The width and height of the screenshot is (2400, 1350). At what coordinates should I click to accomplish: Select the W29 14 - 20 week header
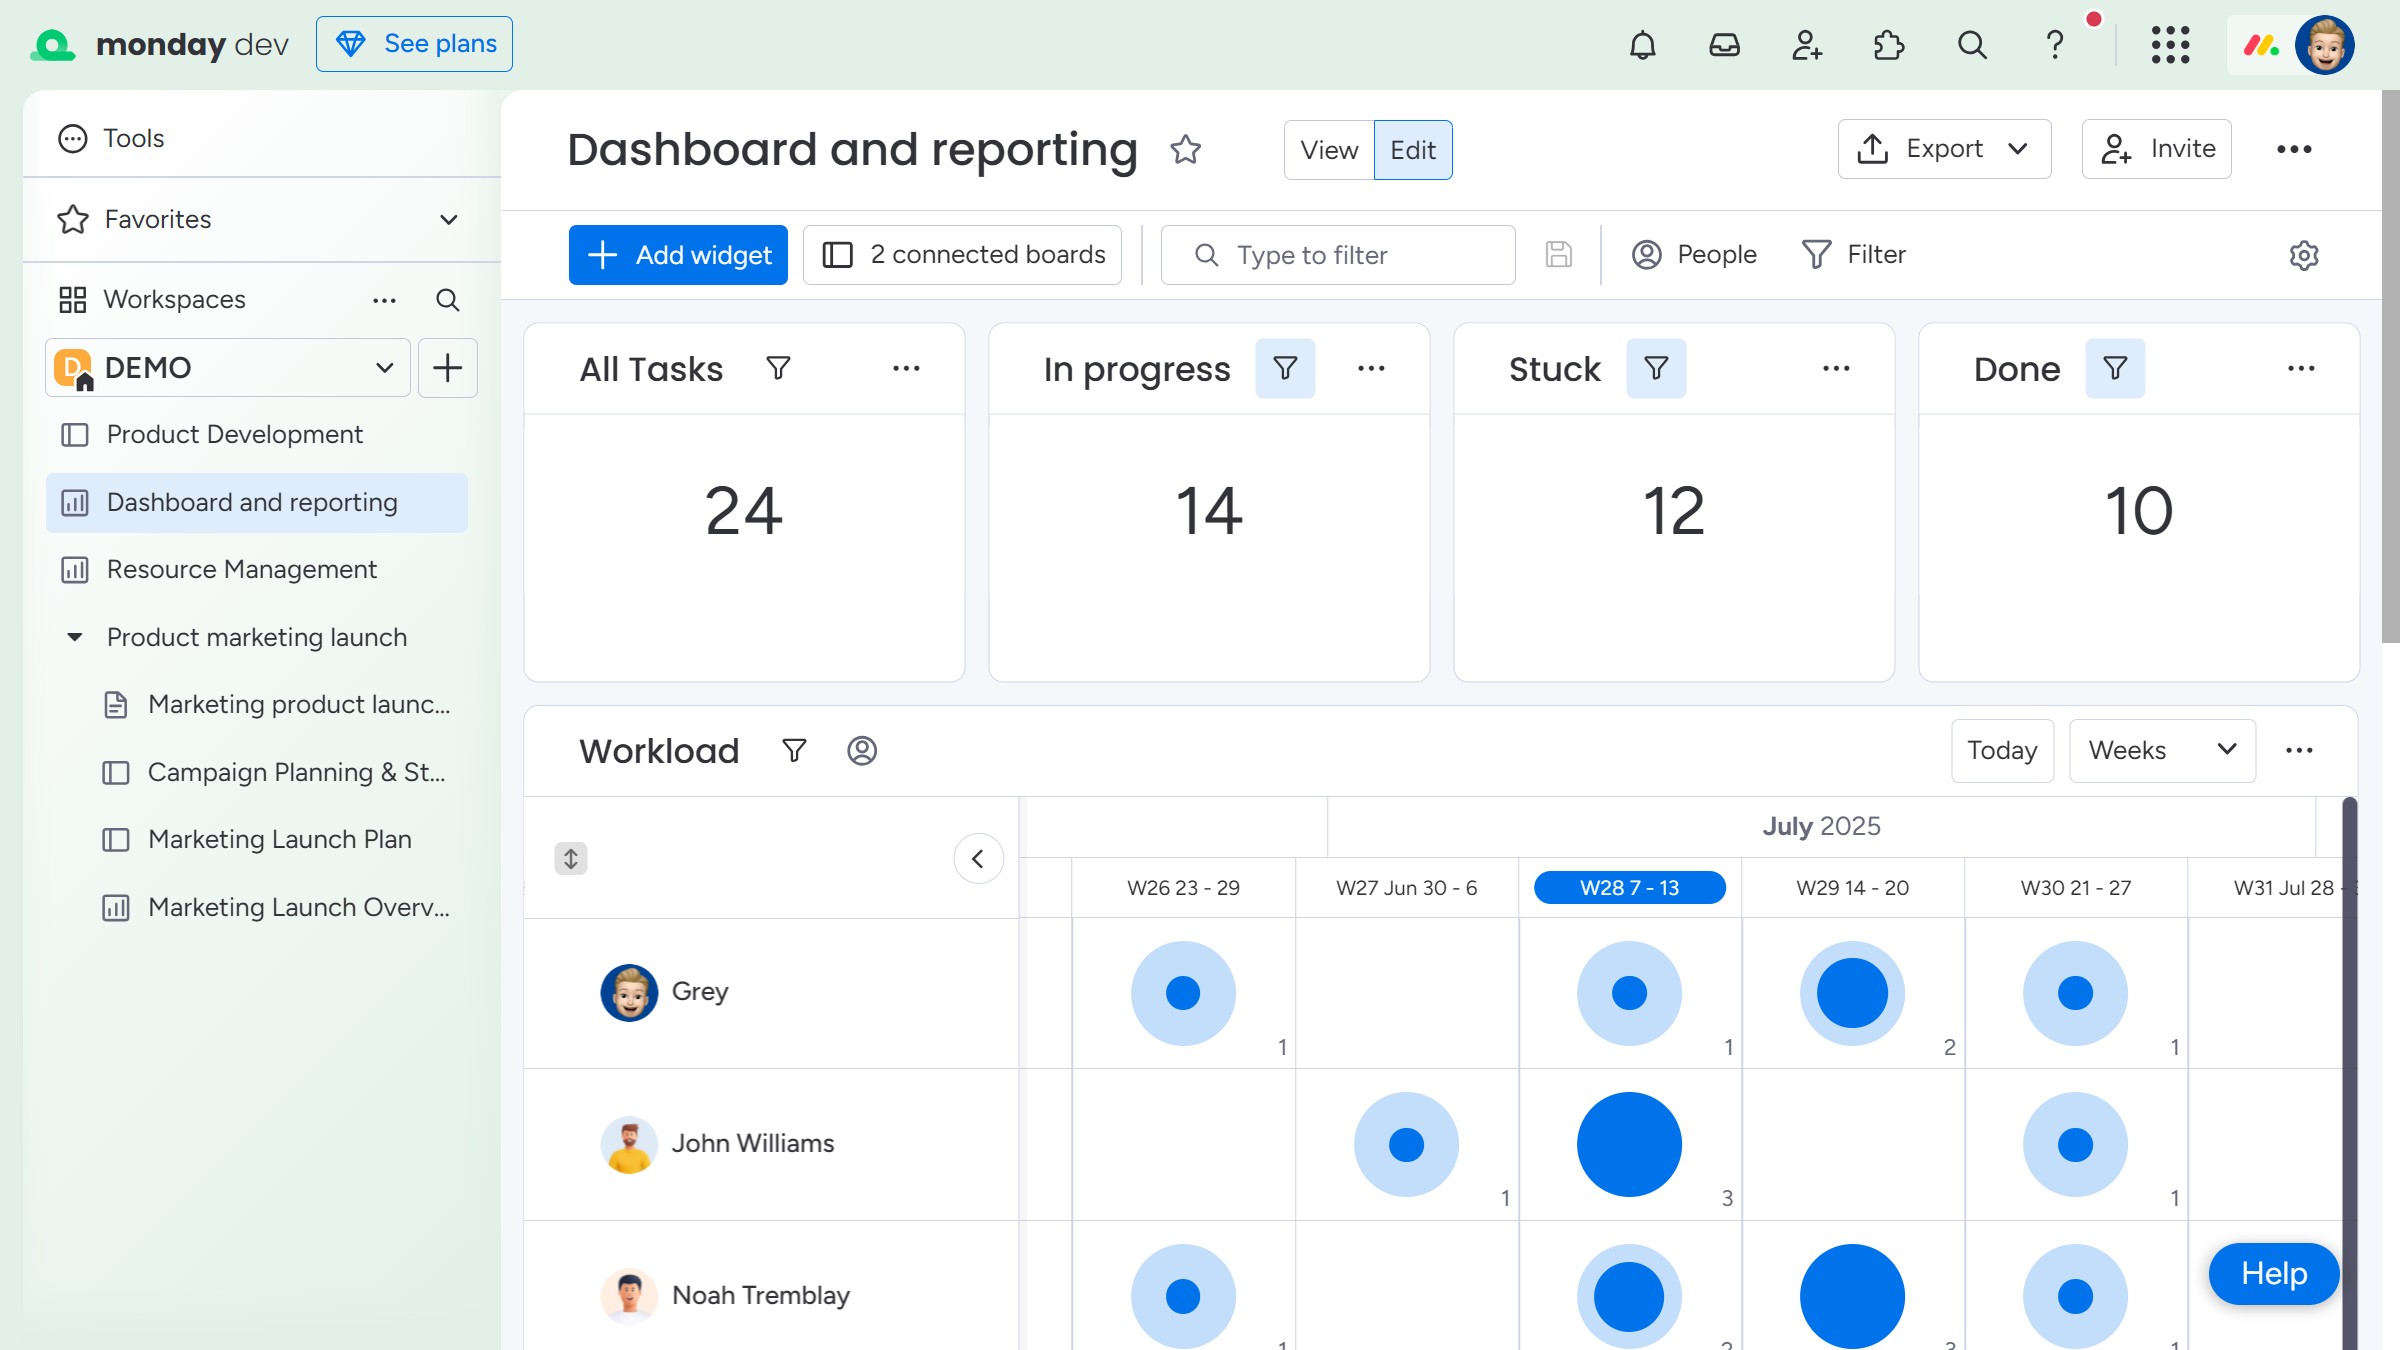click(1852, 888)
